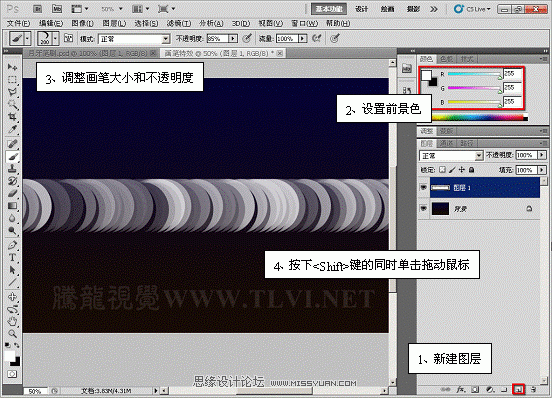Viewport: 552px width, 398px height.
Task: Select the 3D Rotate tool
Action: (x=12, y=297)
